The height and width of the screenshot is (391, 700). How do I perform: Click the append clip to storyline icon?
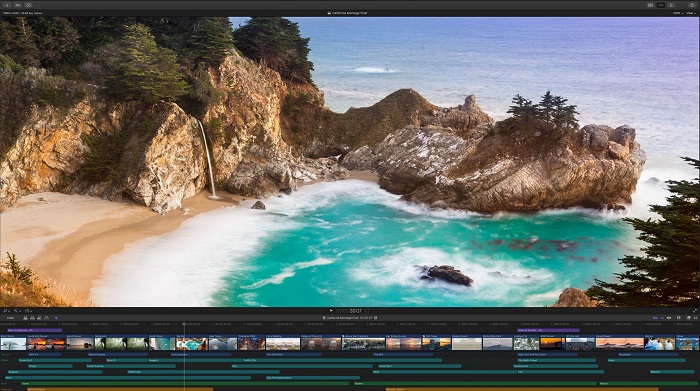(39, 318)
